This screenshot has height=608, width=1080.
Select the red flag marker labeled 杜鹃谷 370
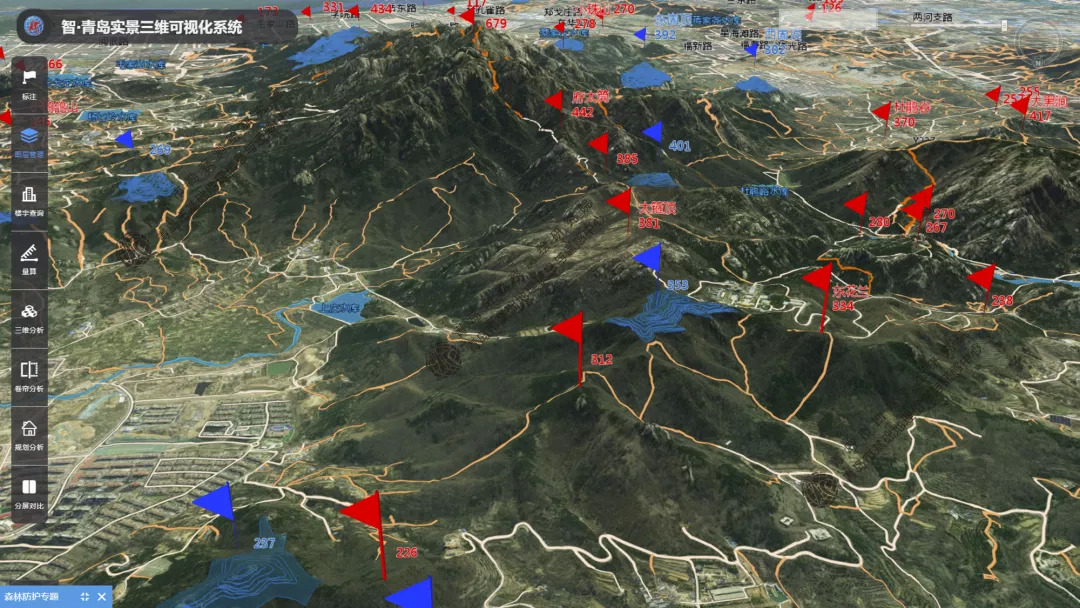[882, 111]
